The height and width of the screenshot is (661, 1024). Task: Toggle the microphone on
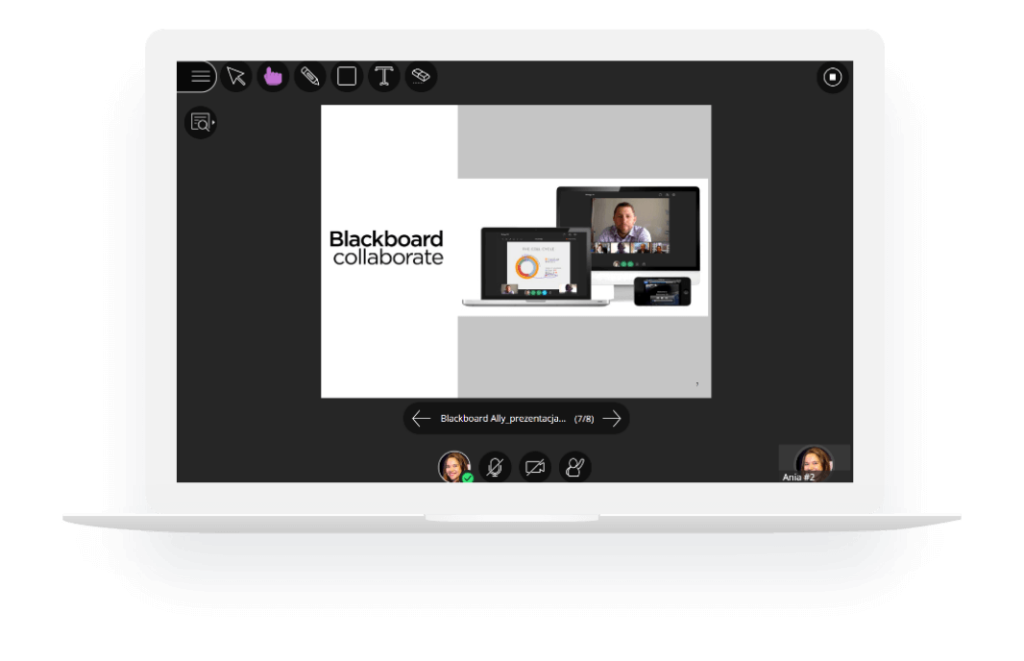[495, 466]
